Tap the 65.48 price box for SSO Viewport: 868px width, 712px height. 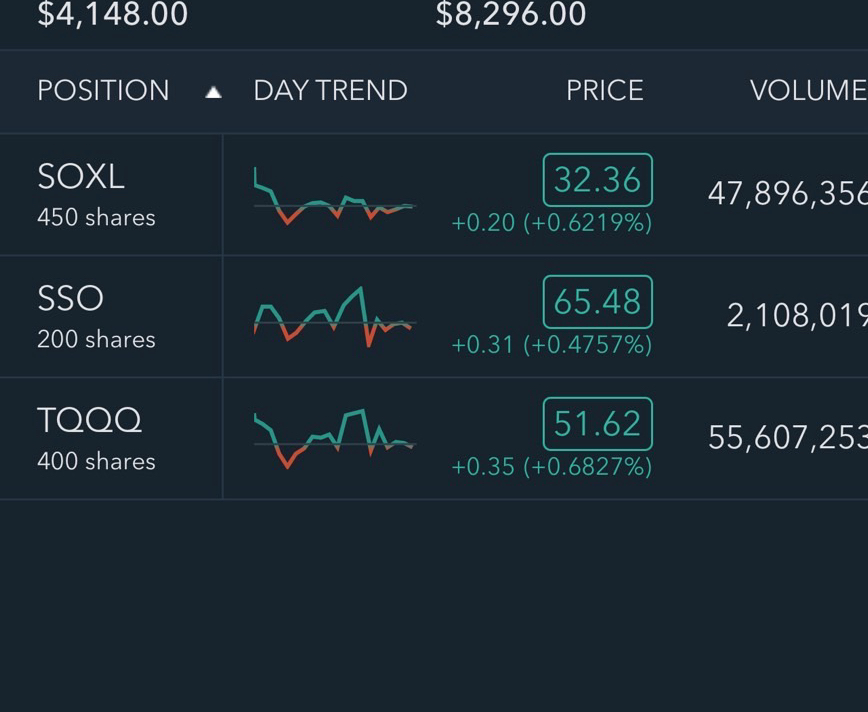[598, 302]
